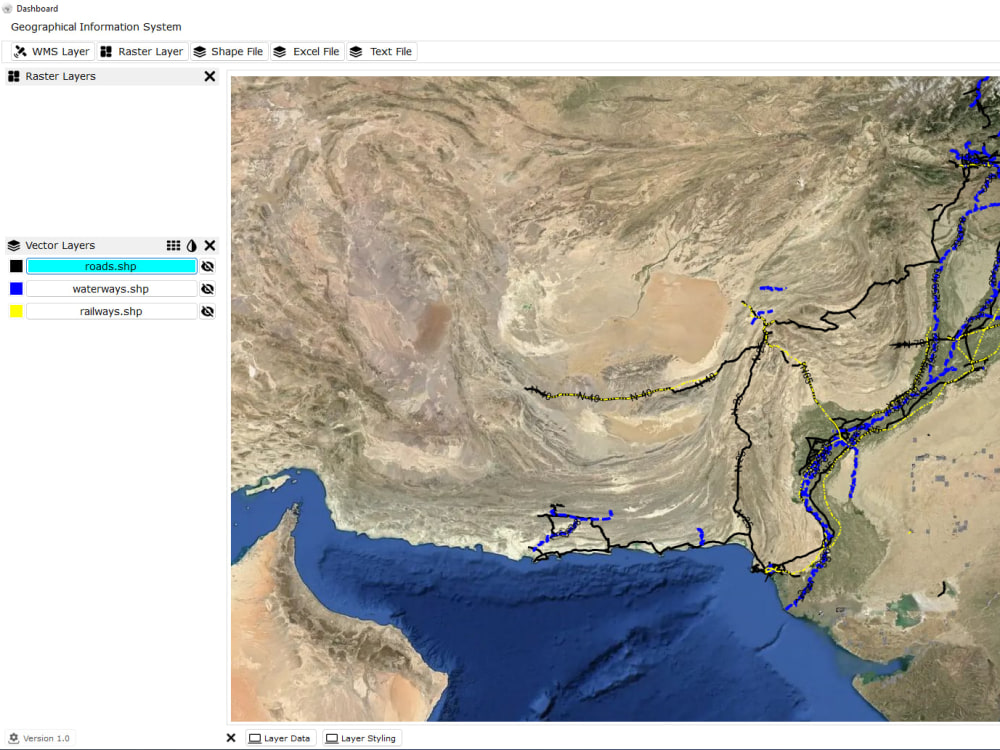Click the grid icon on Raster Layer button
The height and width of the screenshot is (750, 1000).
[x=107, y=52]
